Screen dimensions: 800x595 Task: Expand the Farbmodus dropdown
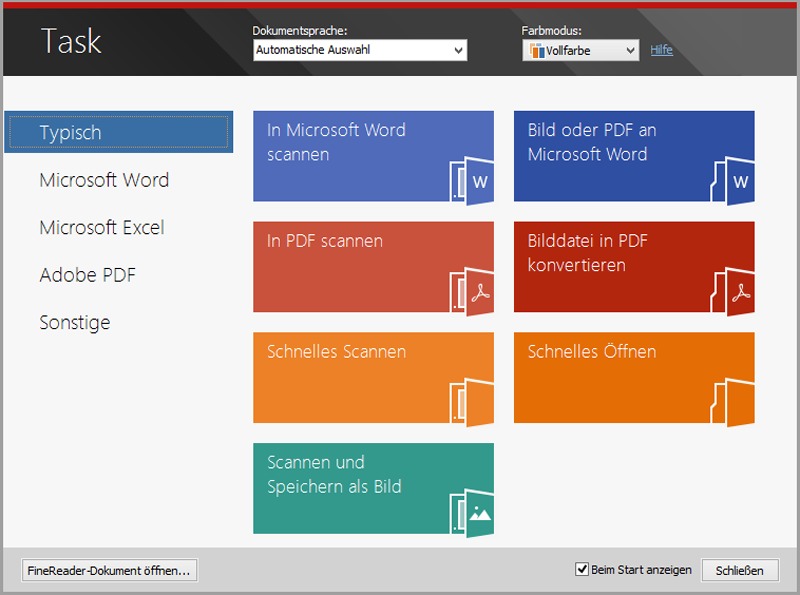[x=630, y=50]
